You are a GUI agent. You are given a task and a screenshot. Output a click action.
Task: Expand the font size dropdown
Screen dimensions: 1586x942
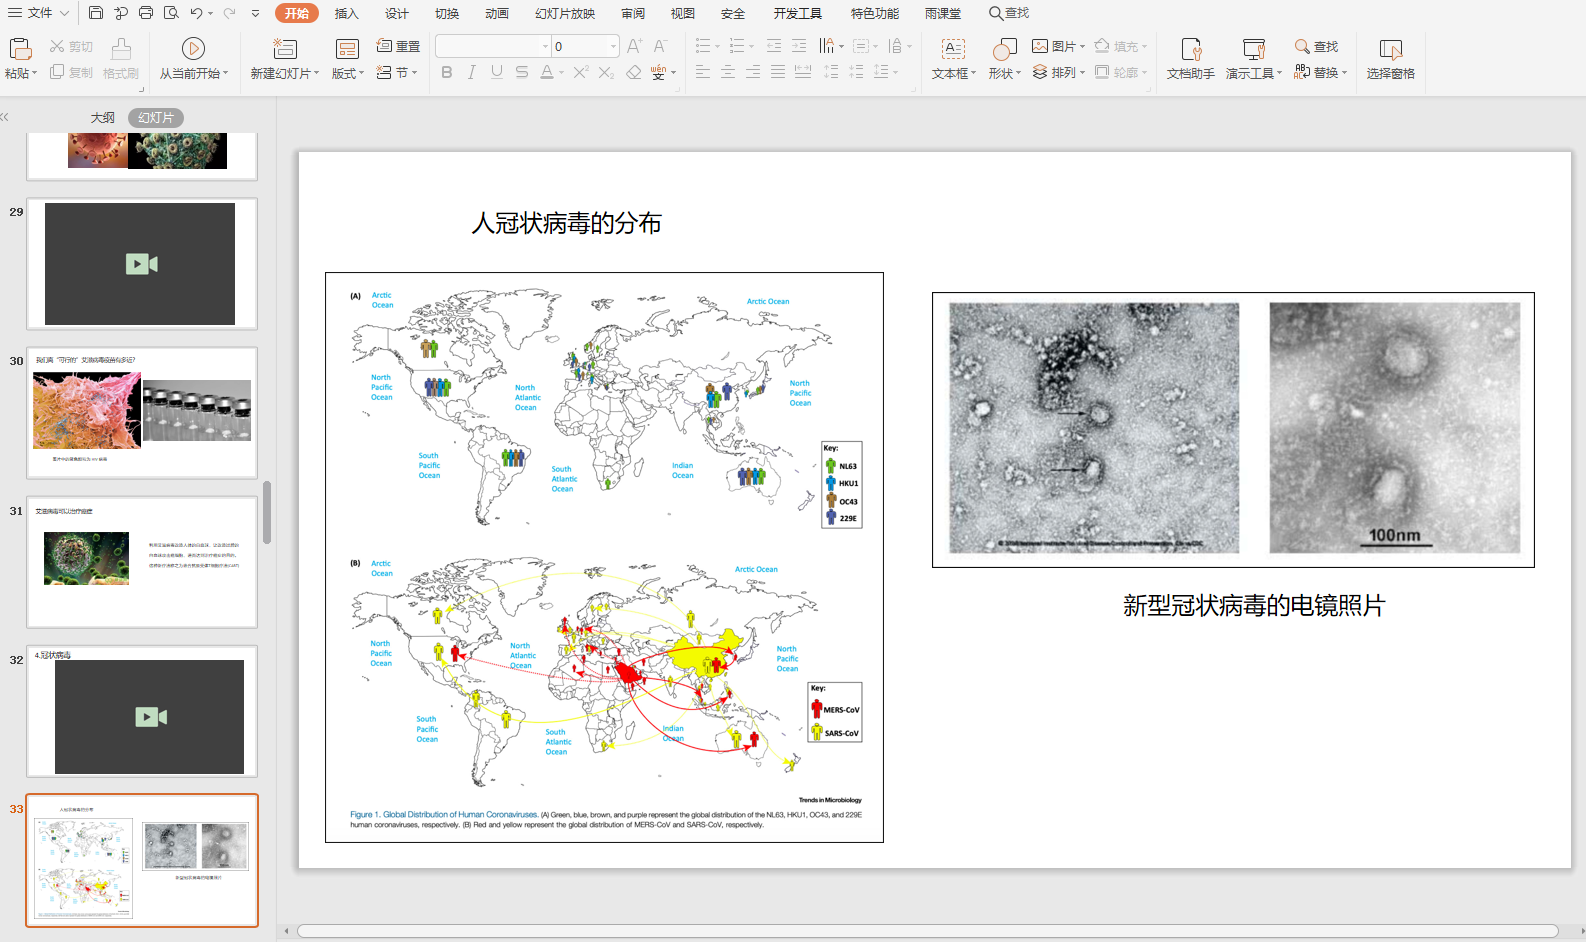click(x=613, y=46)
